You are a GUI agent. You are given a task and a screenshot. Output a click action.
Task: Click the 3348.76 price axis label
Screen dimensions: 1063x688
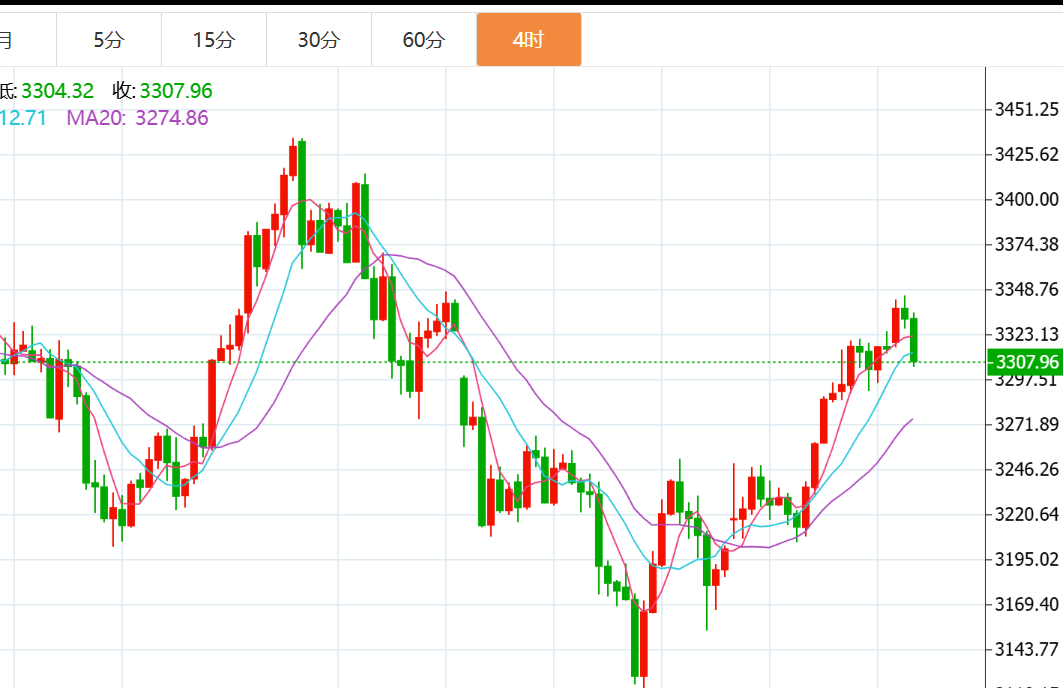pyautogui.click(x=1026, y=289)
